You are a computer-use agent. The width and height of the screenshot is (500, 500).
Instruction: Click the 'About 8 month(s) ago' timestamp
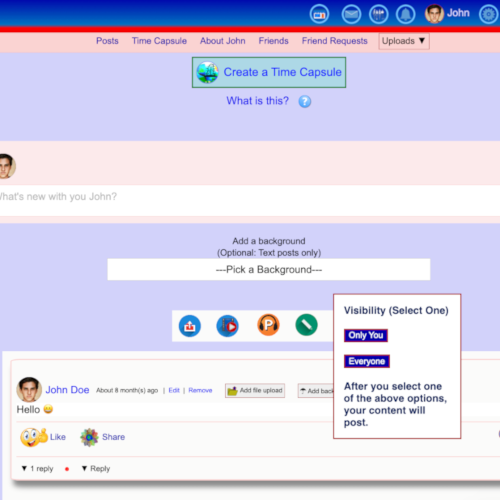pos(127,390)
